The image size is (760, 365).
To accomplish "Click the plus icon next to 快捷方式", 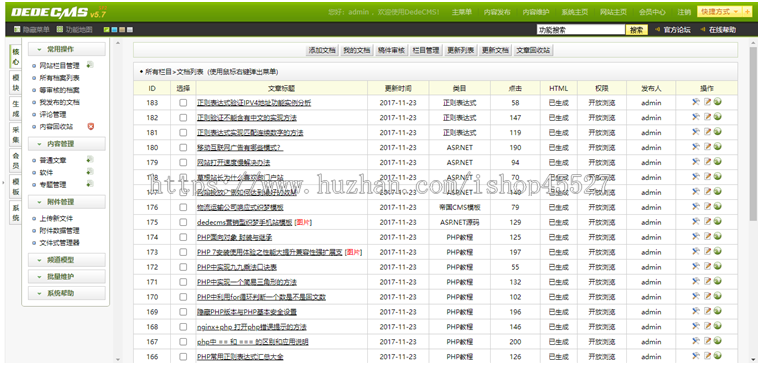I will [747, 12].
